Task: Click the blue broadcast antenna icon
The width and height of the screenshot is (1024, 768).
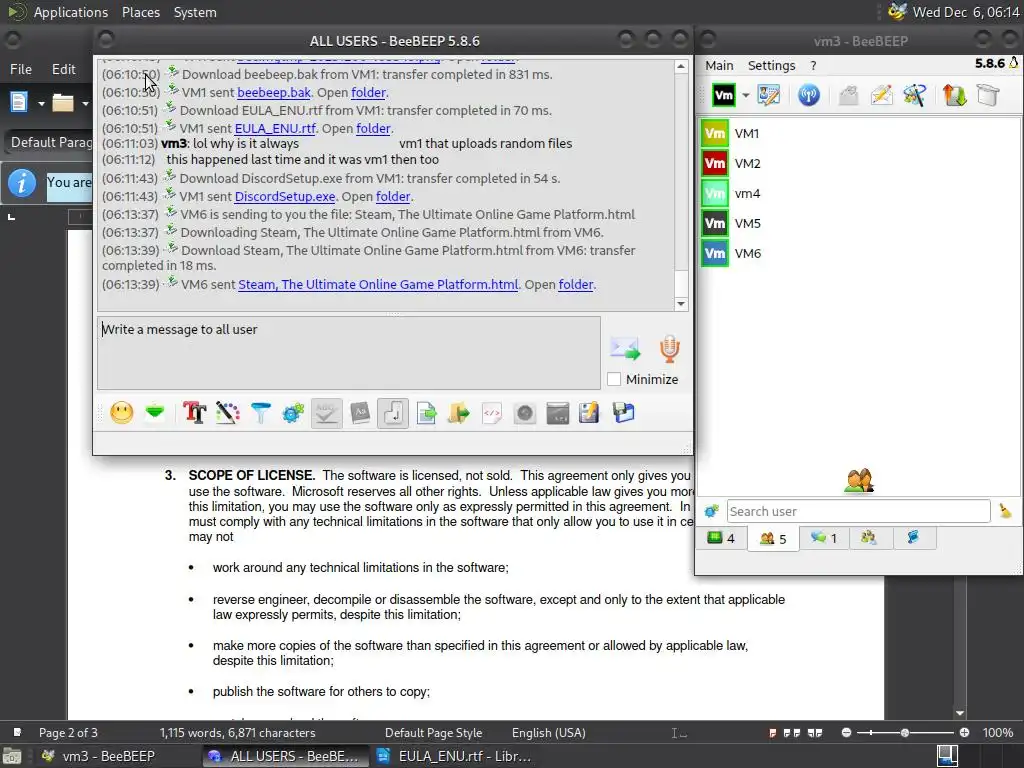Action: click(808, 95)
